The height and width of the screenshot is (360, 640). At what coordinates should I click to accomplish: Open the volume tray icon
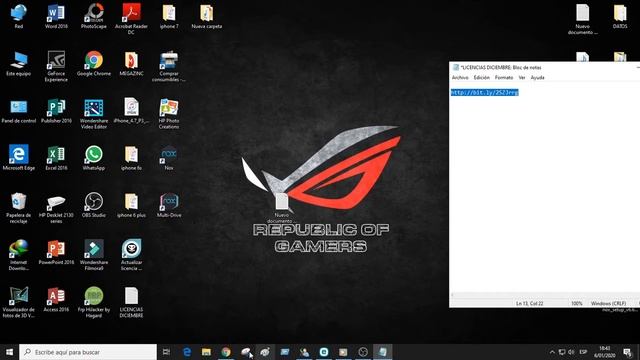click(571, 352)
